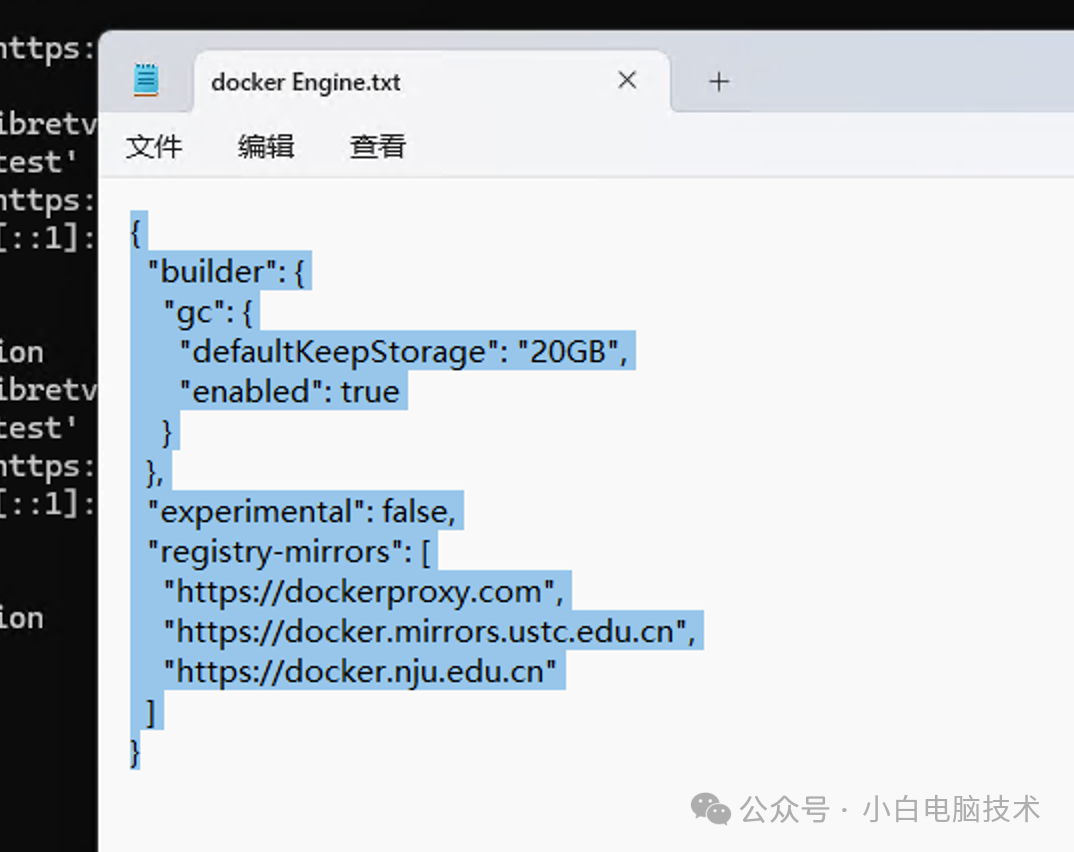Click the word "builder" in the JSON text

point(215,271)
